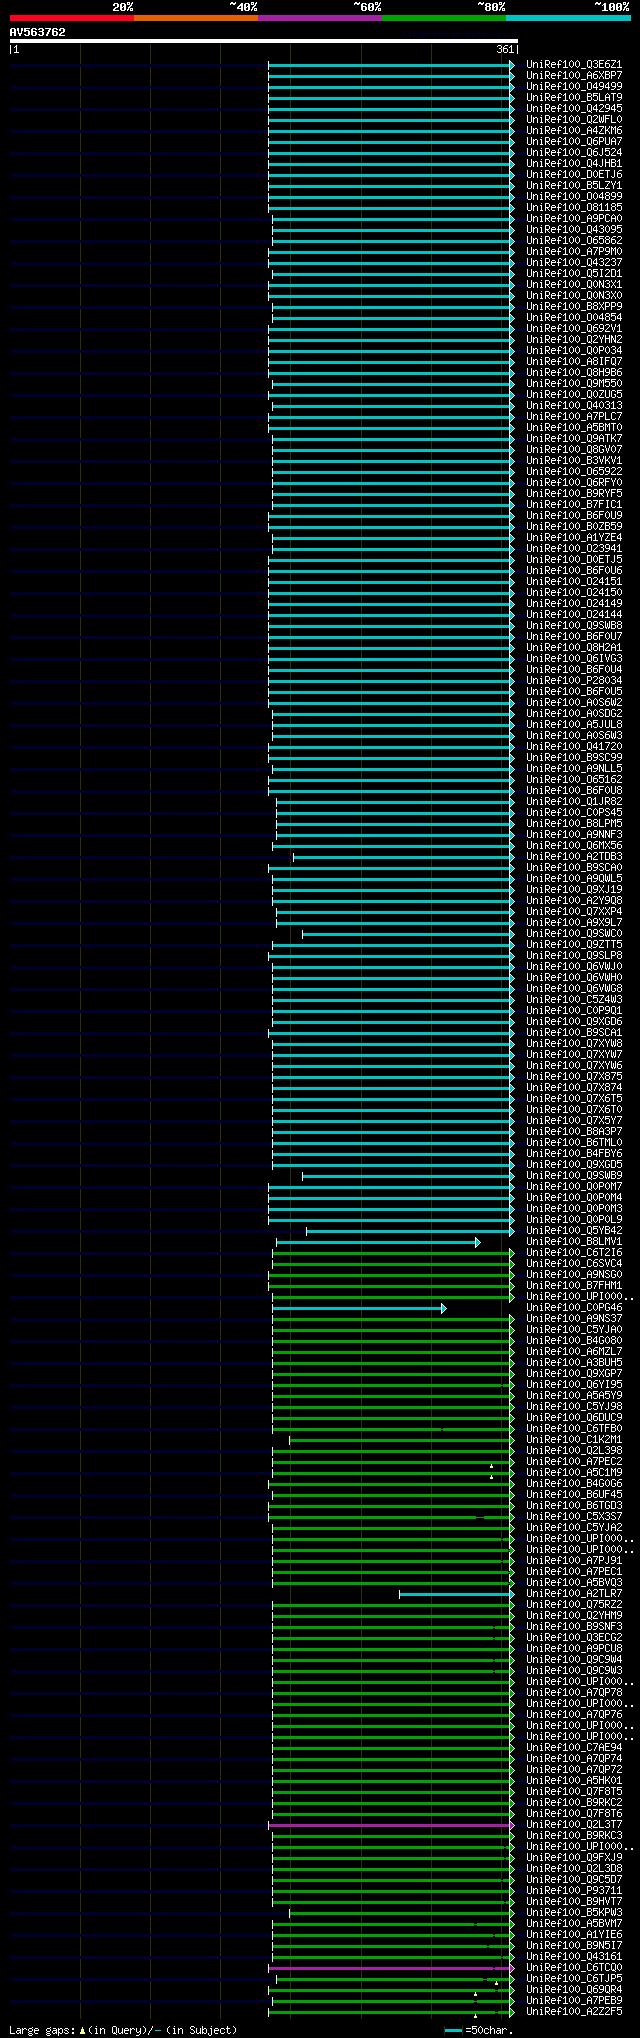
Task: Click the purple ~60% legend bar
Action: tap(319, 18)
